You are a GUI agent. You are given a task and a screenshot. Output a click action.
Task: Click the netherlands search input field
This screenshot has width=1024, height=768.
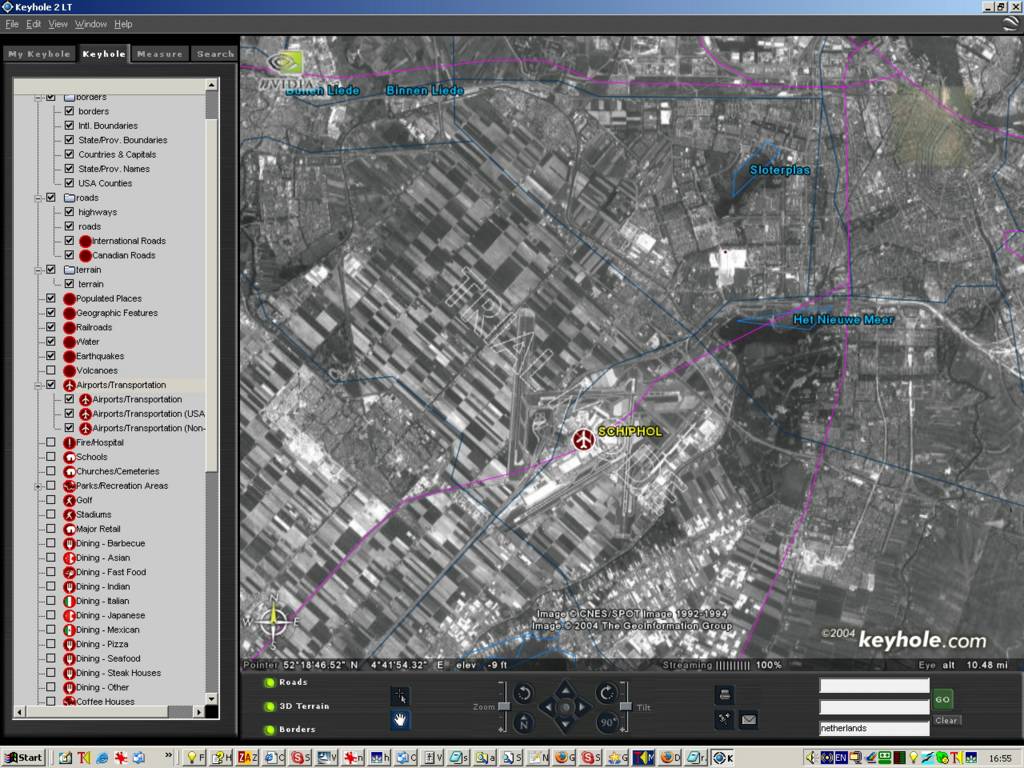click(x=874, y=728)
